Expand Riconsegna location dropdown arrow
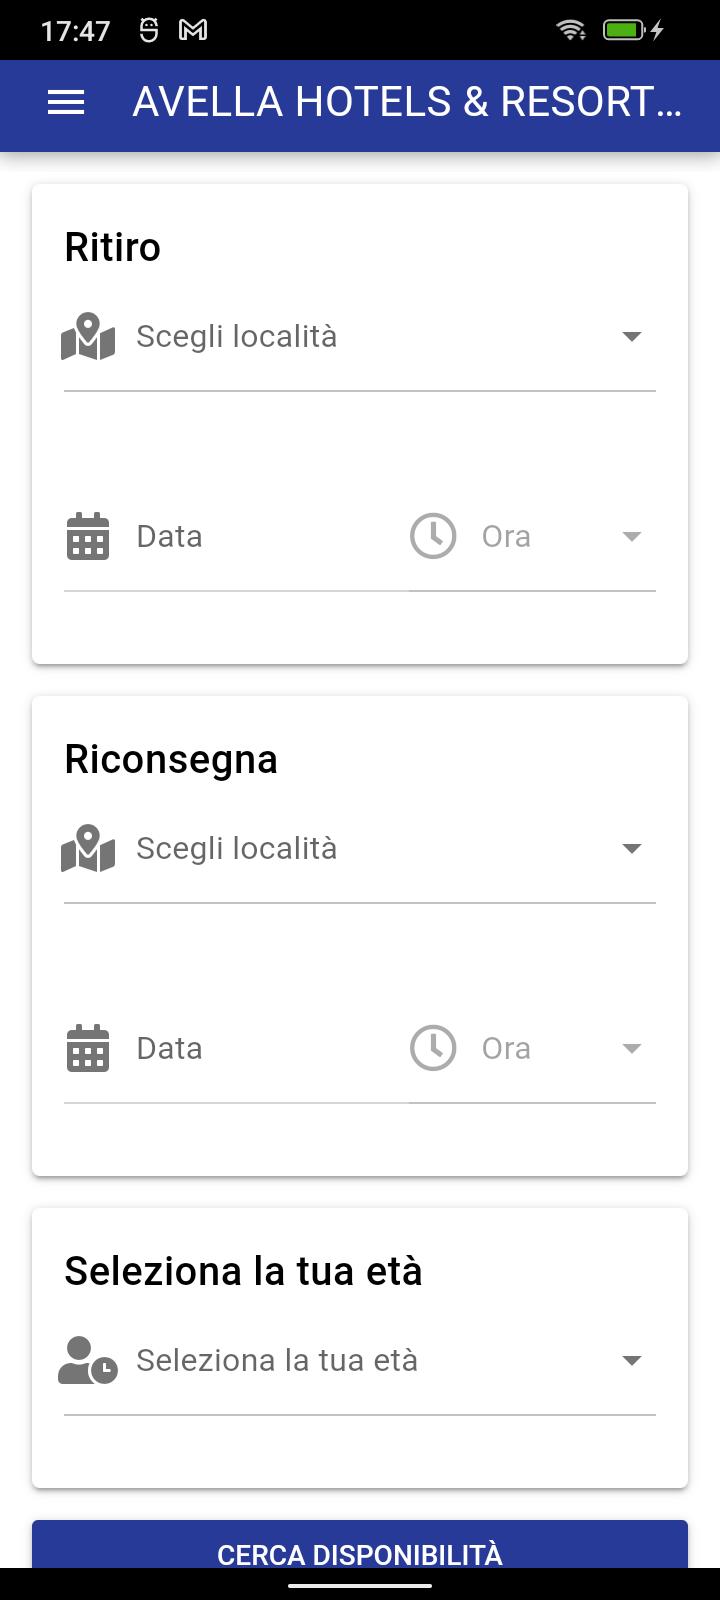 tap(631, 849)
